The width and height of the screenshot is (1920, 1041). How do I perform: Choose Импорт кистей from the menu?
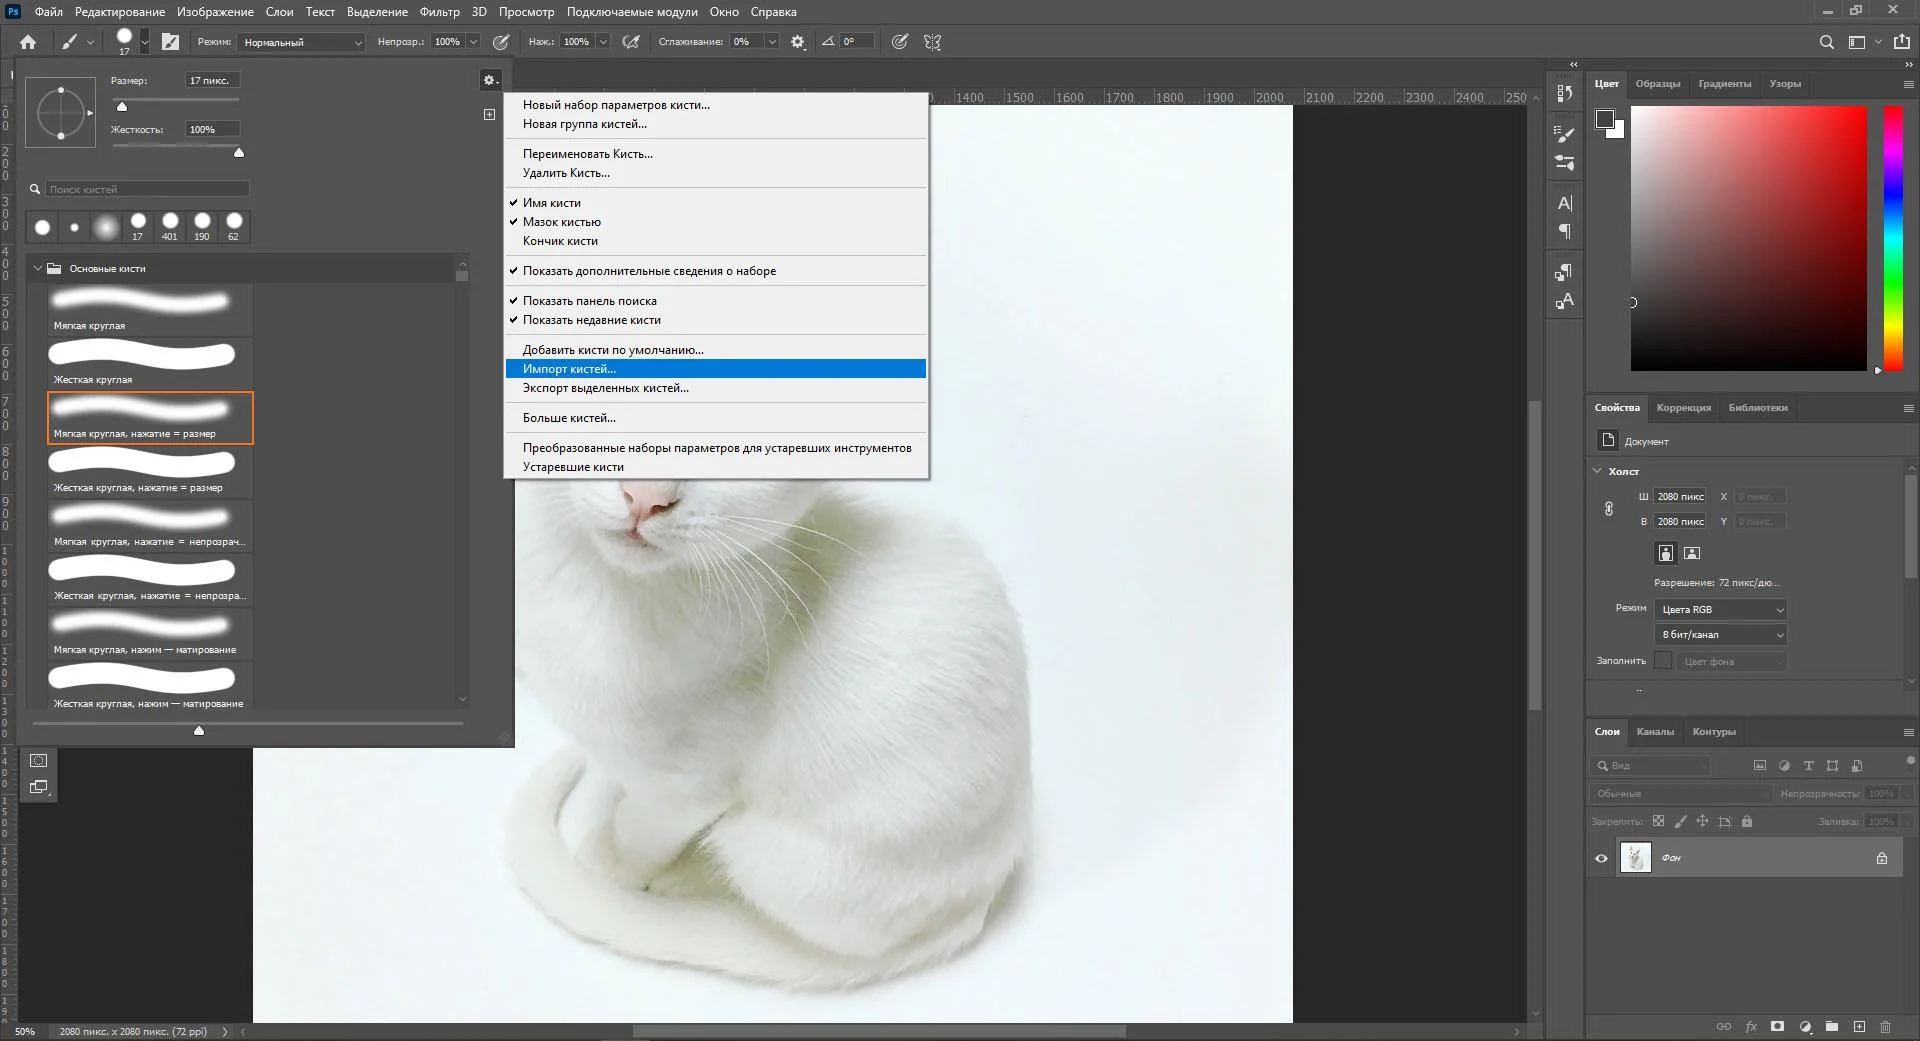[569, 369]
